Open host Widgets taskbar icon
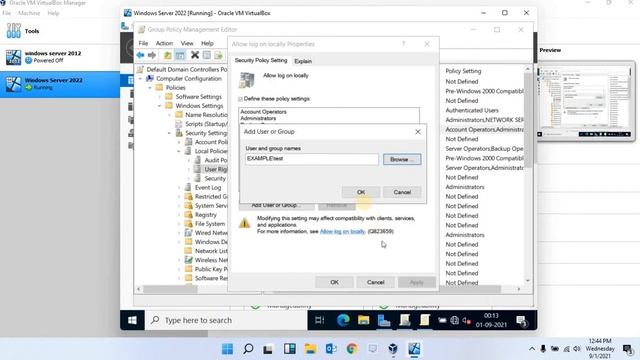This screenshot has height=360, width=640. point(290,349)
